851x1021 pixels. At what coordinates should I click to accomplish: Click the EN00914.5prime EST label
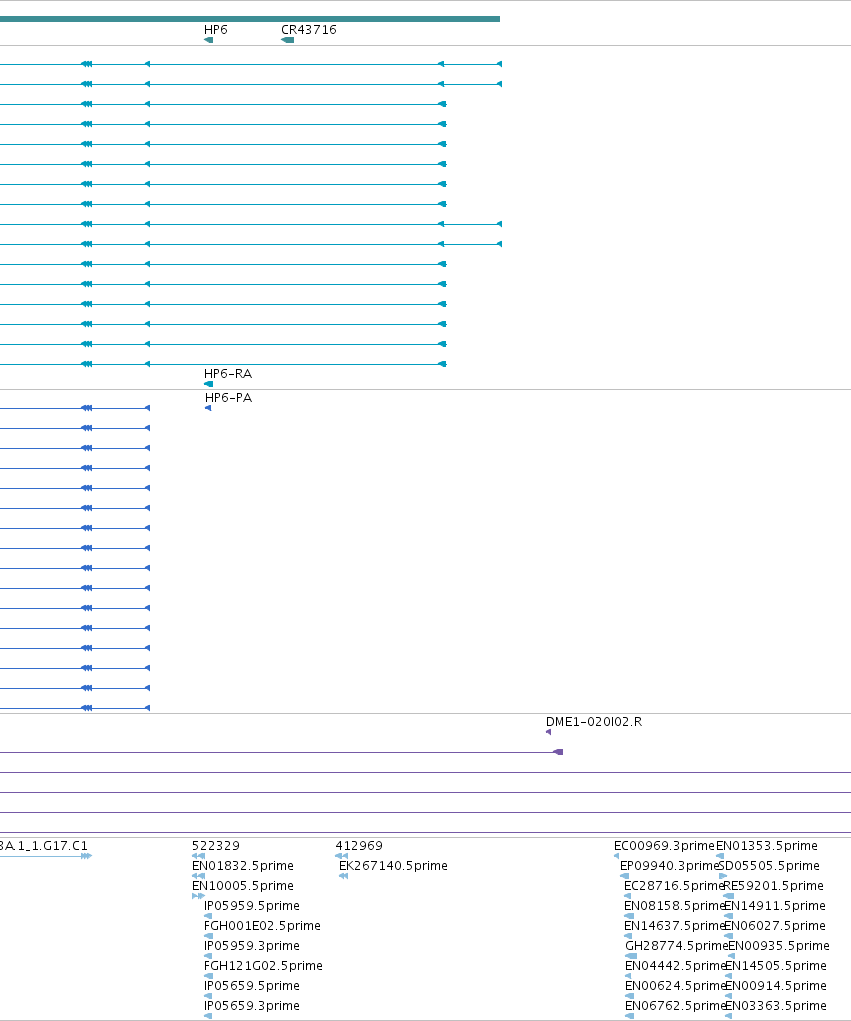tap(775, 986)
